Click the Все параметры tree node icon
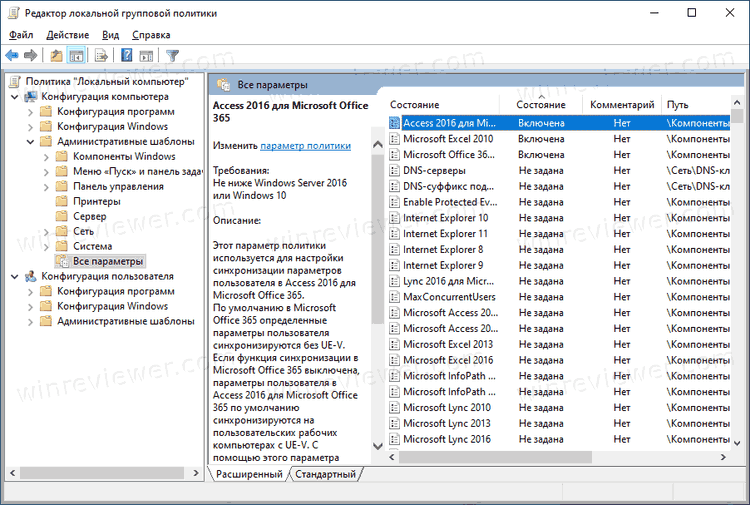 [x=62, y=261]
